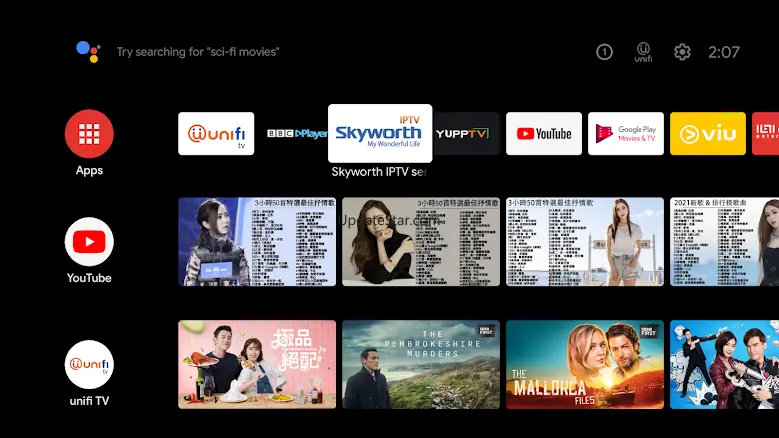
Task: Click the 2:07 clock display
Action: pyautogui.click(x=724, y=52)
